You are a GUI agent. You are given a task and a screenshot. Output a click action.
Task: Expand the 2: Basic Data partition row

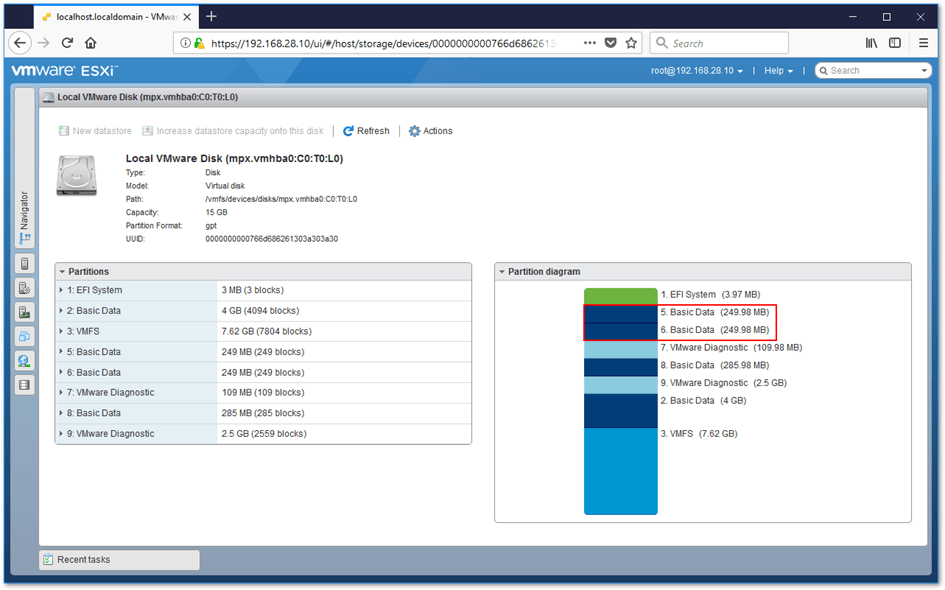(61, 310)
